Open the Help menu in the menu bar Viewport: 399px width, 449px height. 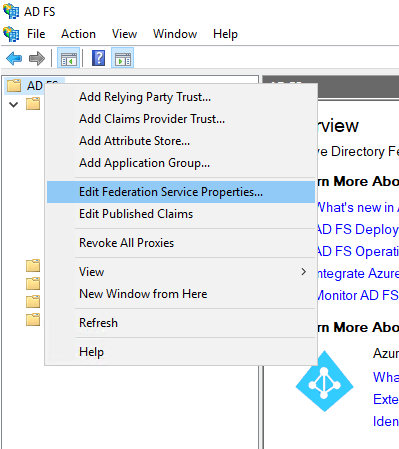click(x=225, y=34)
